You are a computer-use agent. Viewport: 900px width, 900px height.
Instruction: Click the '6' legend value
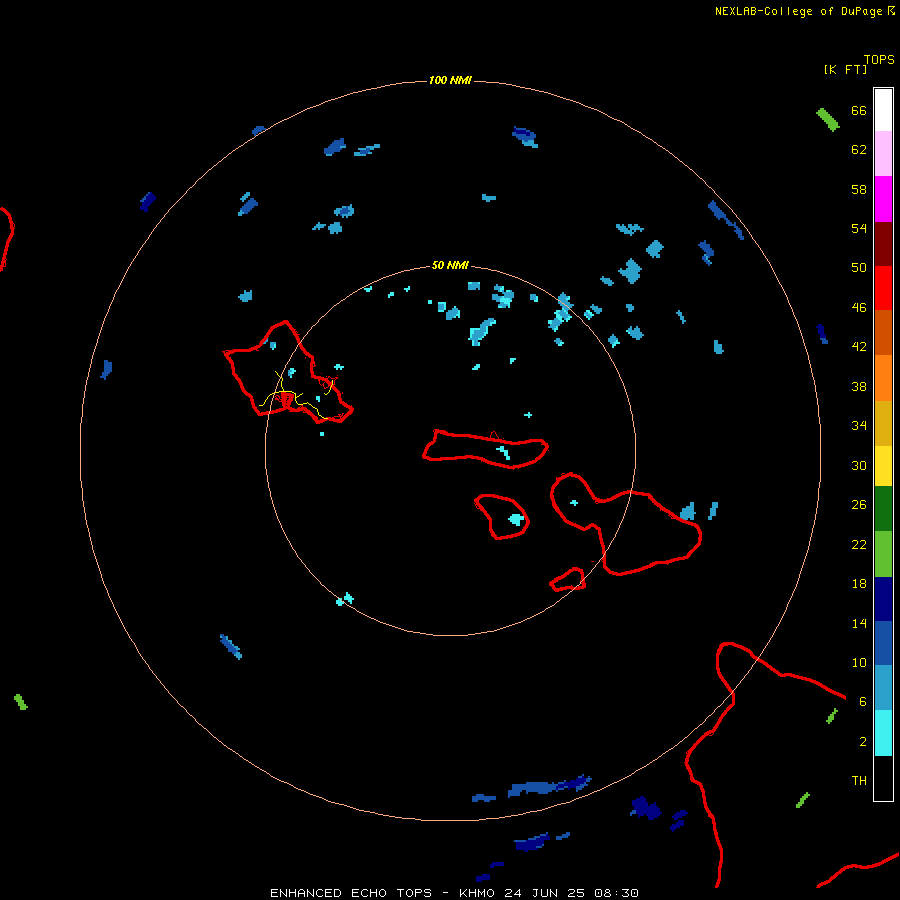click(x=863, y=701)
